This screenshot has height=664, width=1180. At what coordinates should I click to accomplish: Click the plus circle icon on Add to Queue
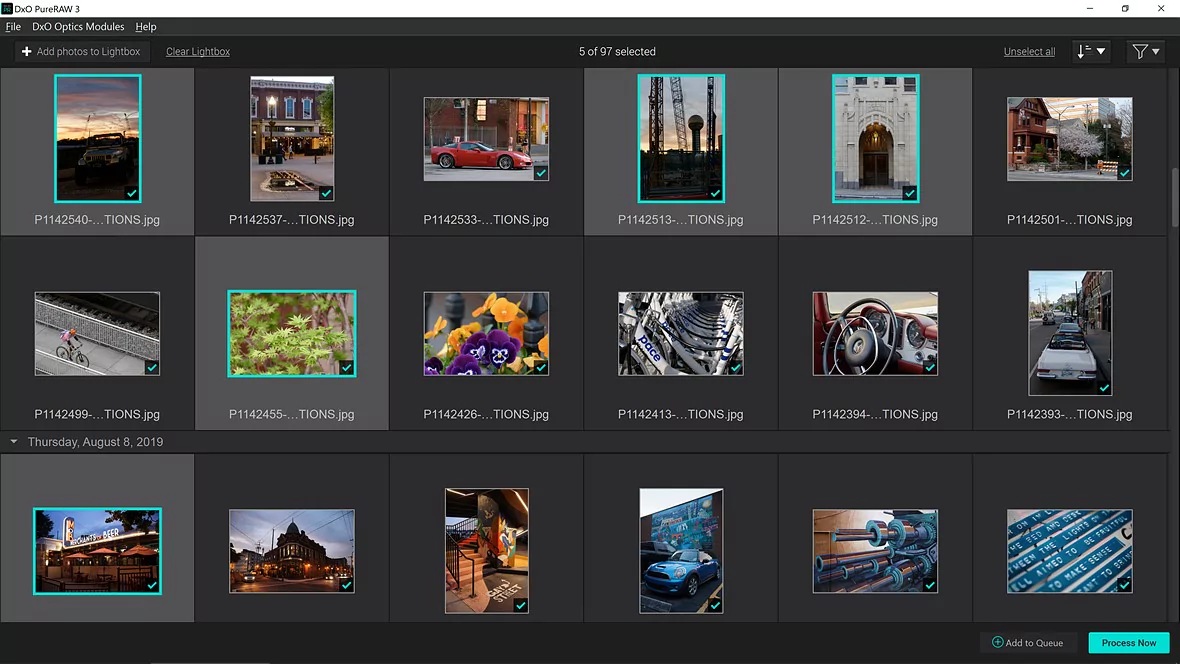pos(997,643)
